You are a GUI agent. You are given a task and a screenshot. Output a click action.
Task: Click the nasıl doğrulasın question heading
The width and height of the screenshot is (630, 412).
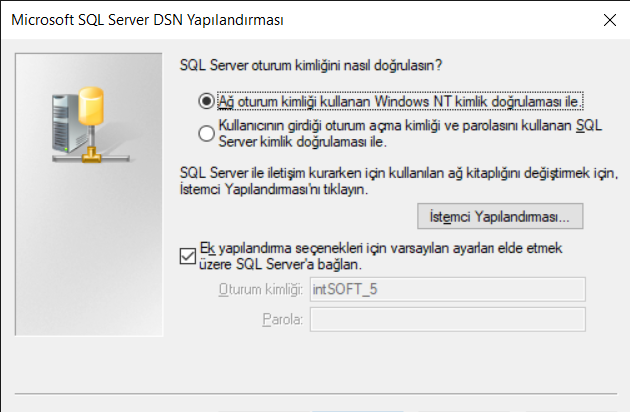(311, 65)
